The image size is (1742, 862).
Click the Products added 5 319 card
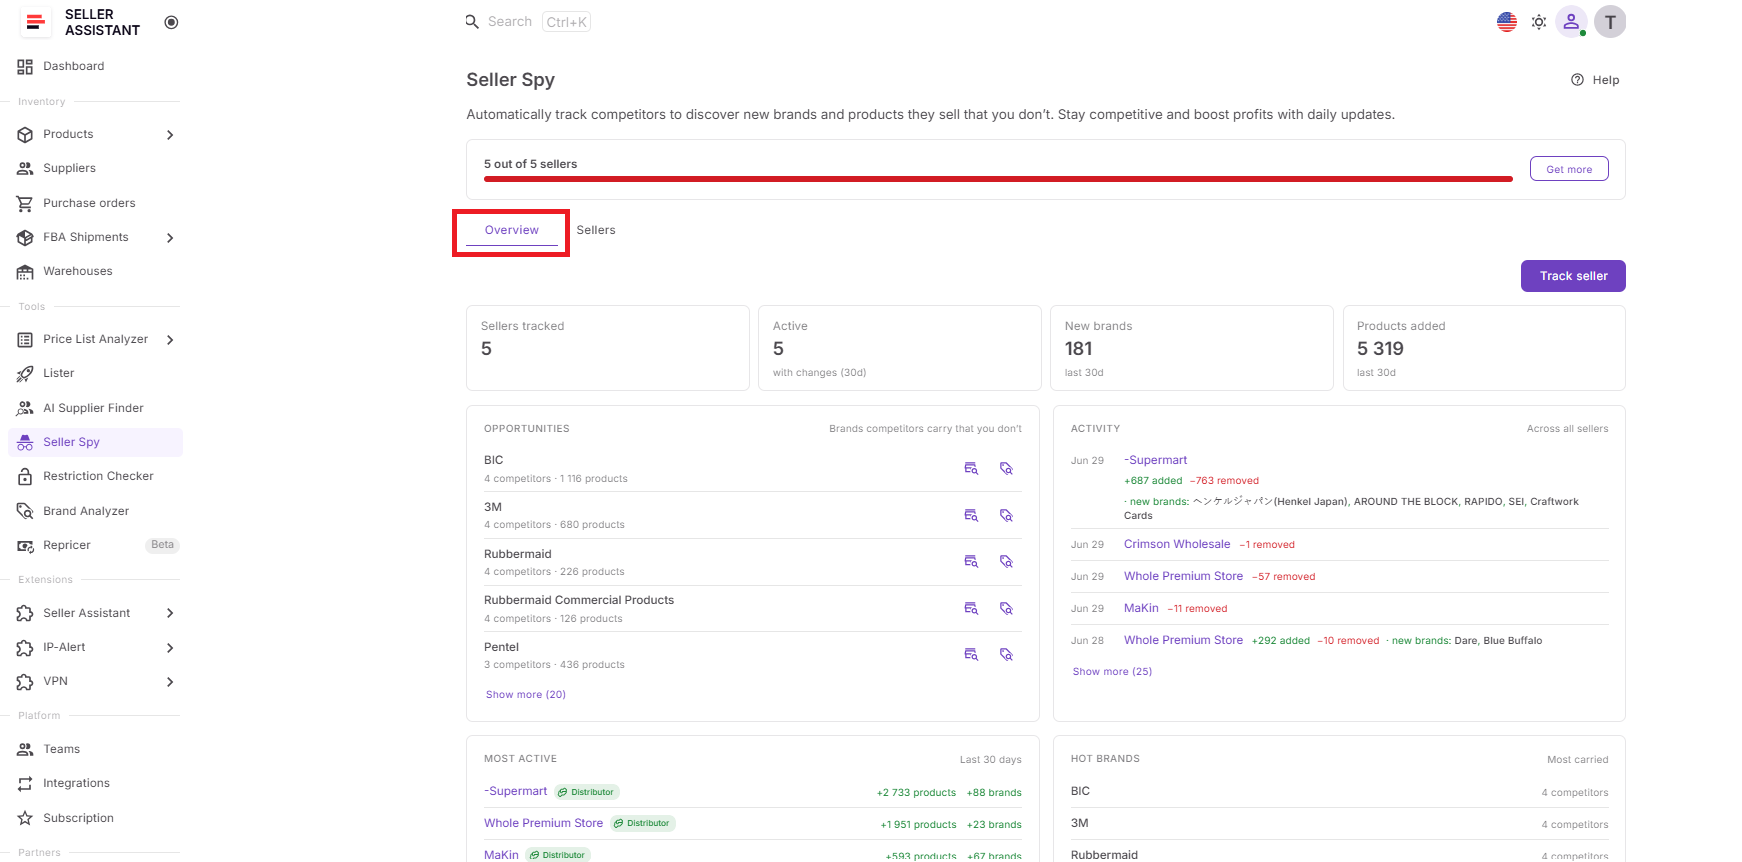pos(1484,348)
